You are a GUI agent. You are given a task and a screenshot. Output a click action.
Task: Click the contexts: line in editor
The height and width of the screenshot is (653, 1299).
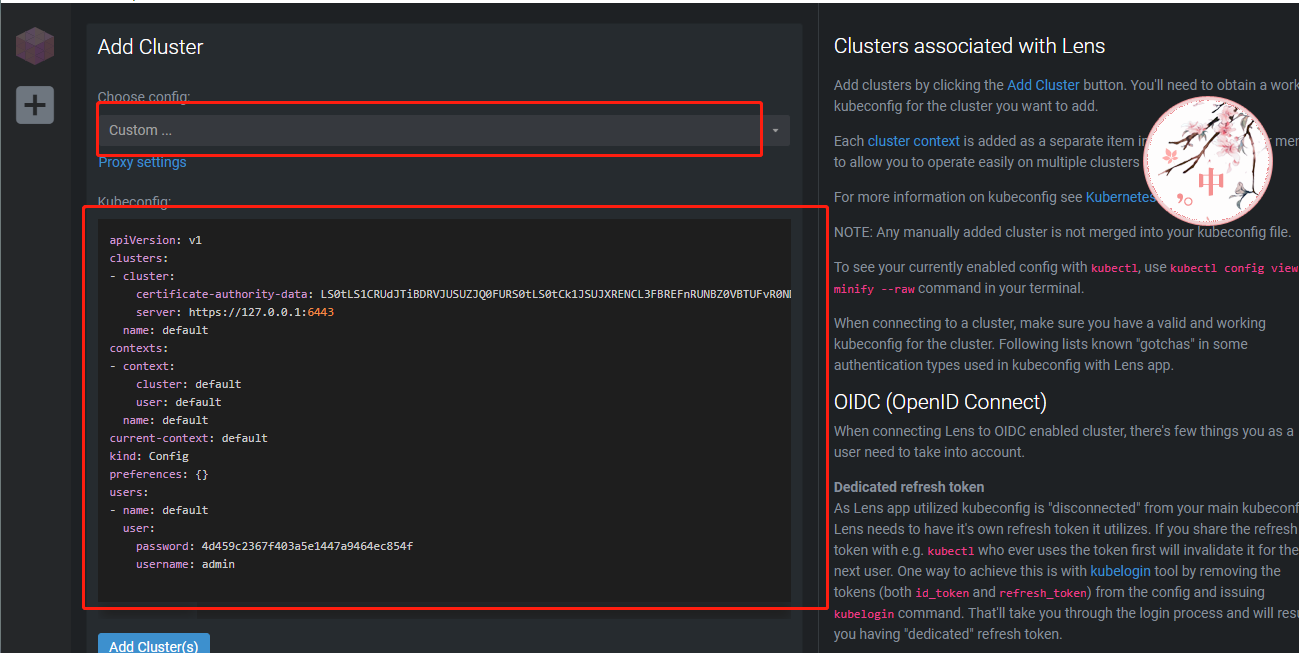[139, 348]
